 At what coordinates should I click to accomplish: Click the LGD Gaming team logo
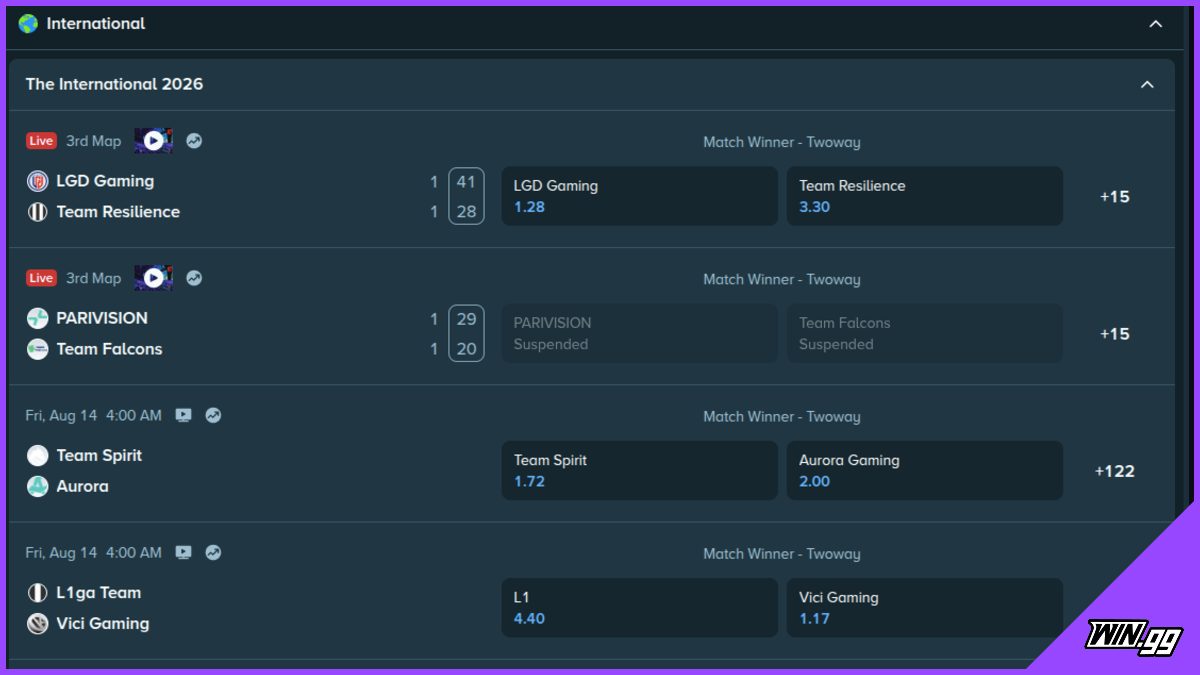(x=37, y=181)
